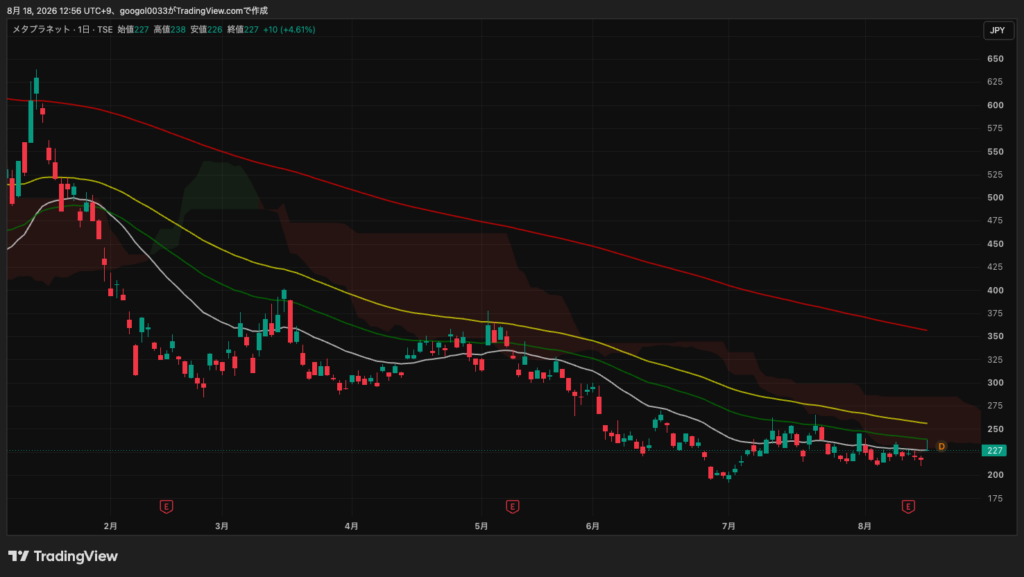The width and height of the screenshot is (1024, 577).
Task: Click the 安値226 low value
Action: coord(206,29)
